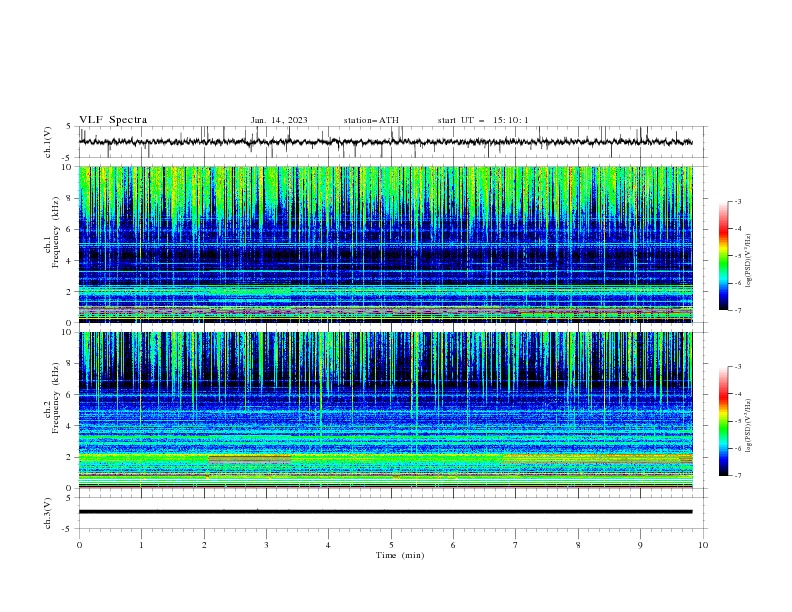The image size is (792, 612).
Task: Click the "start UT = 15:10:1" header text
Action: pyautogui.click(x=483, y=120)
